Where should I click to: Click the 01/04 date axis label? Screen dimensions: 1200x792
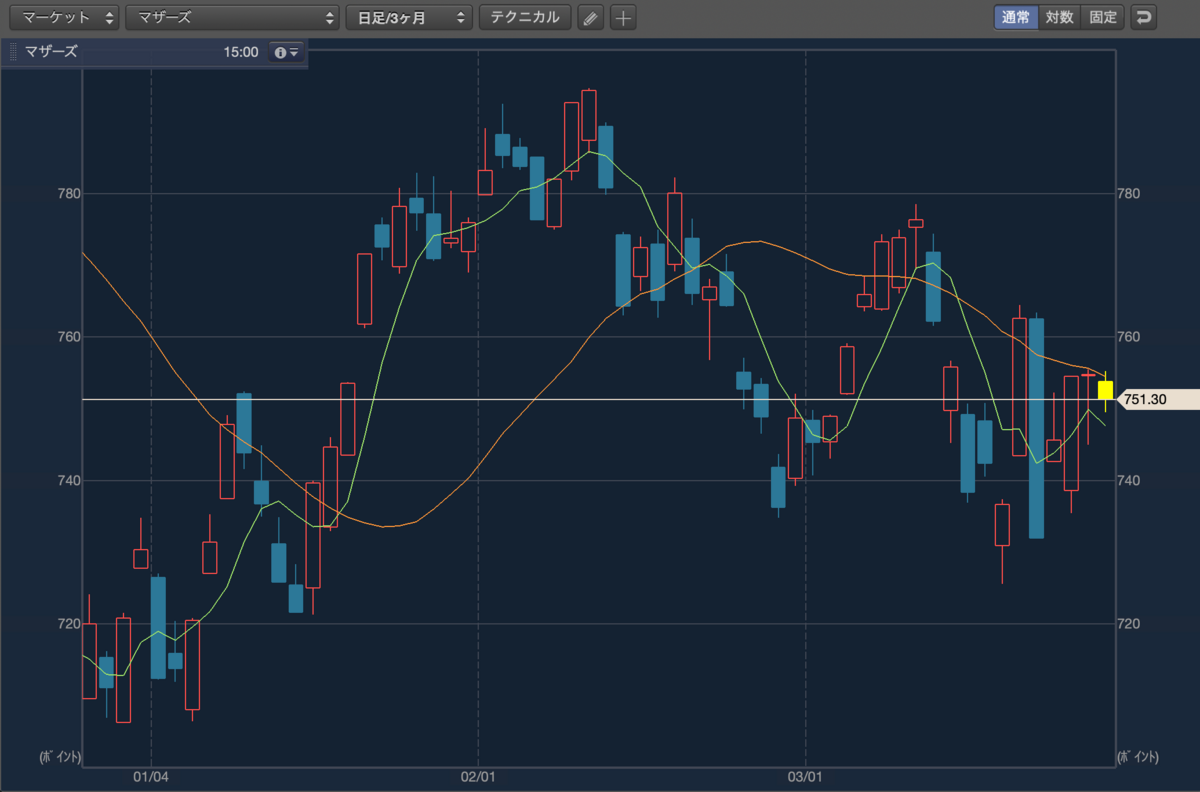[x=151, y=776]
